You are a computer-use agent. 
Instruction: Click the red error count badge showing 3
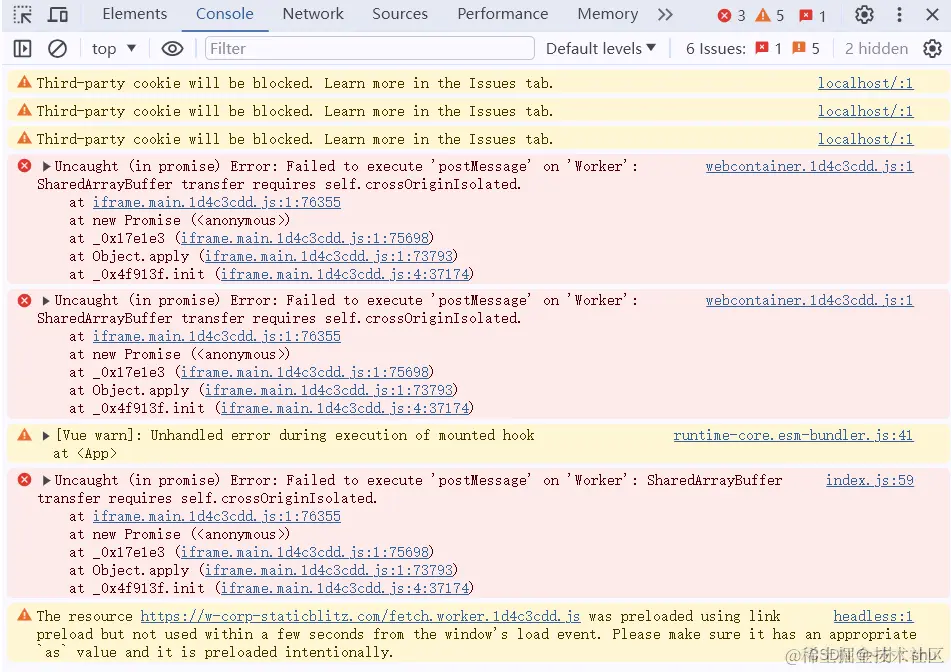tap(731, 16)
